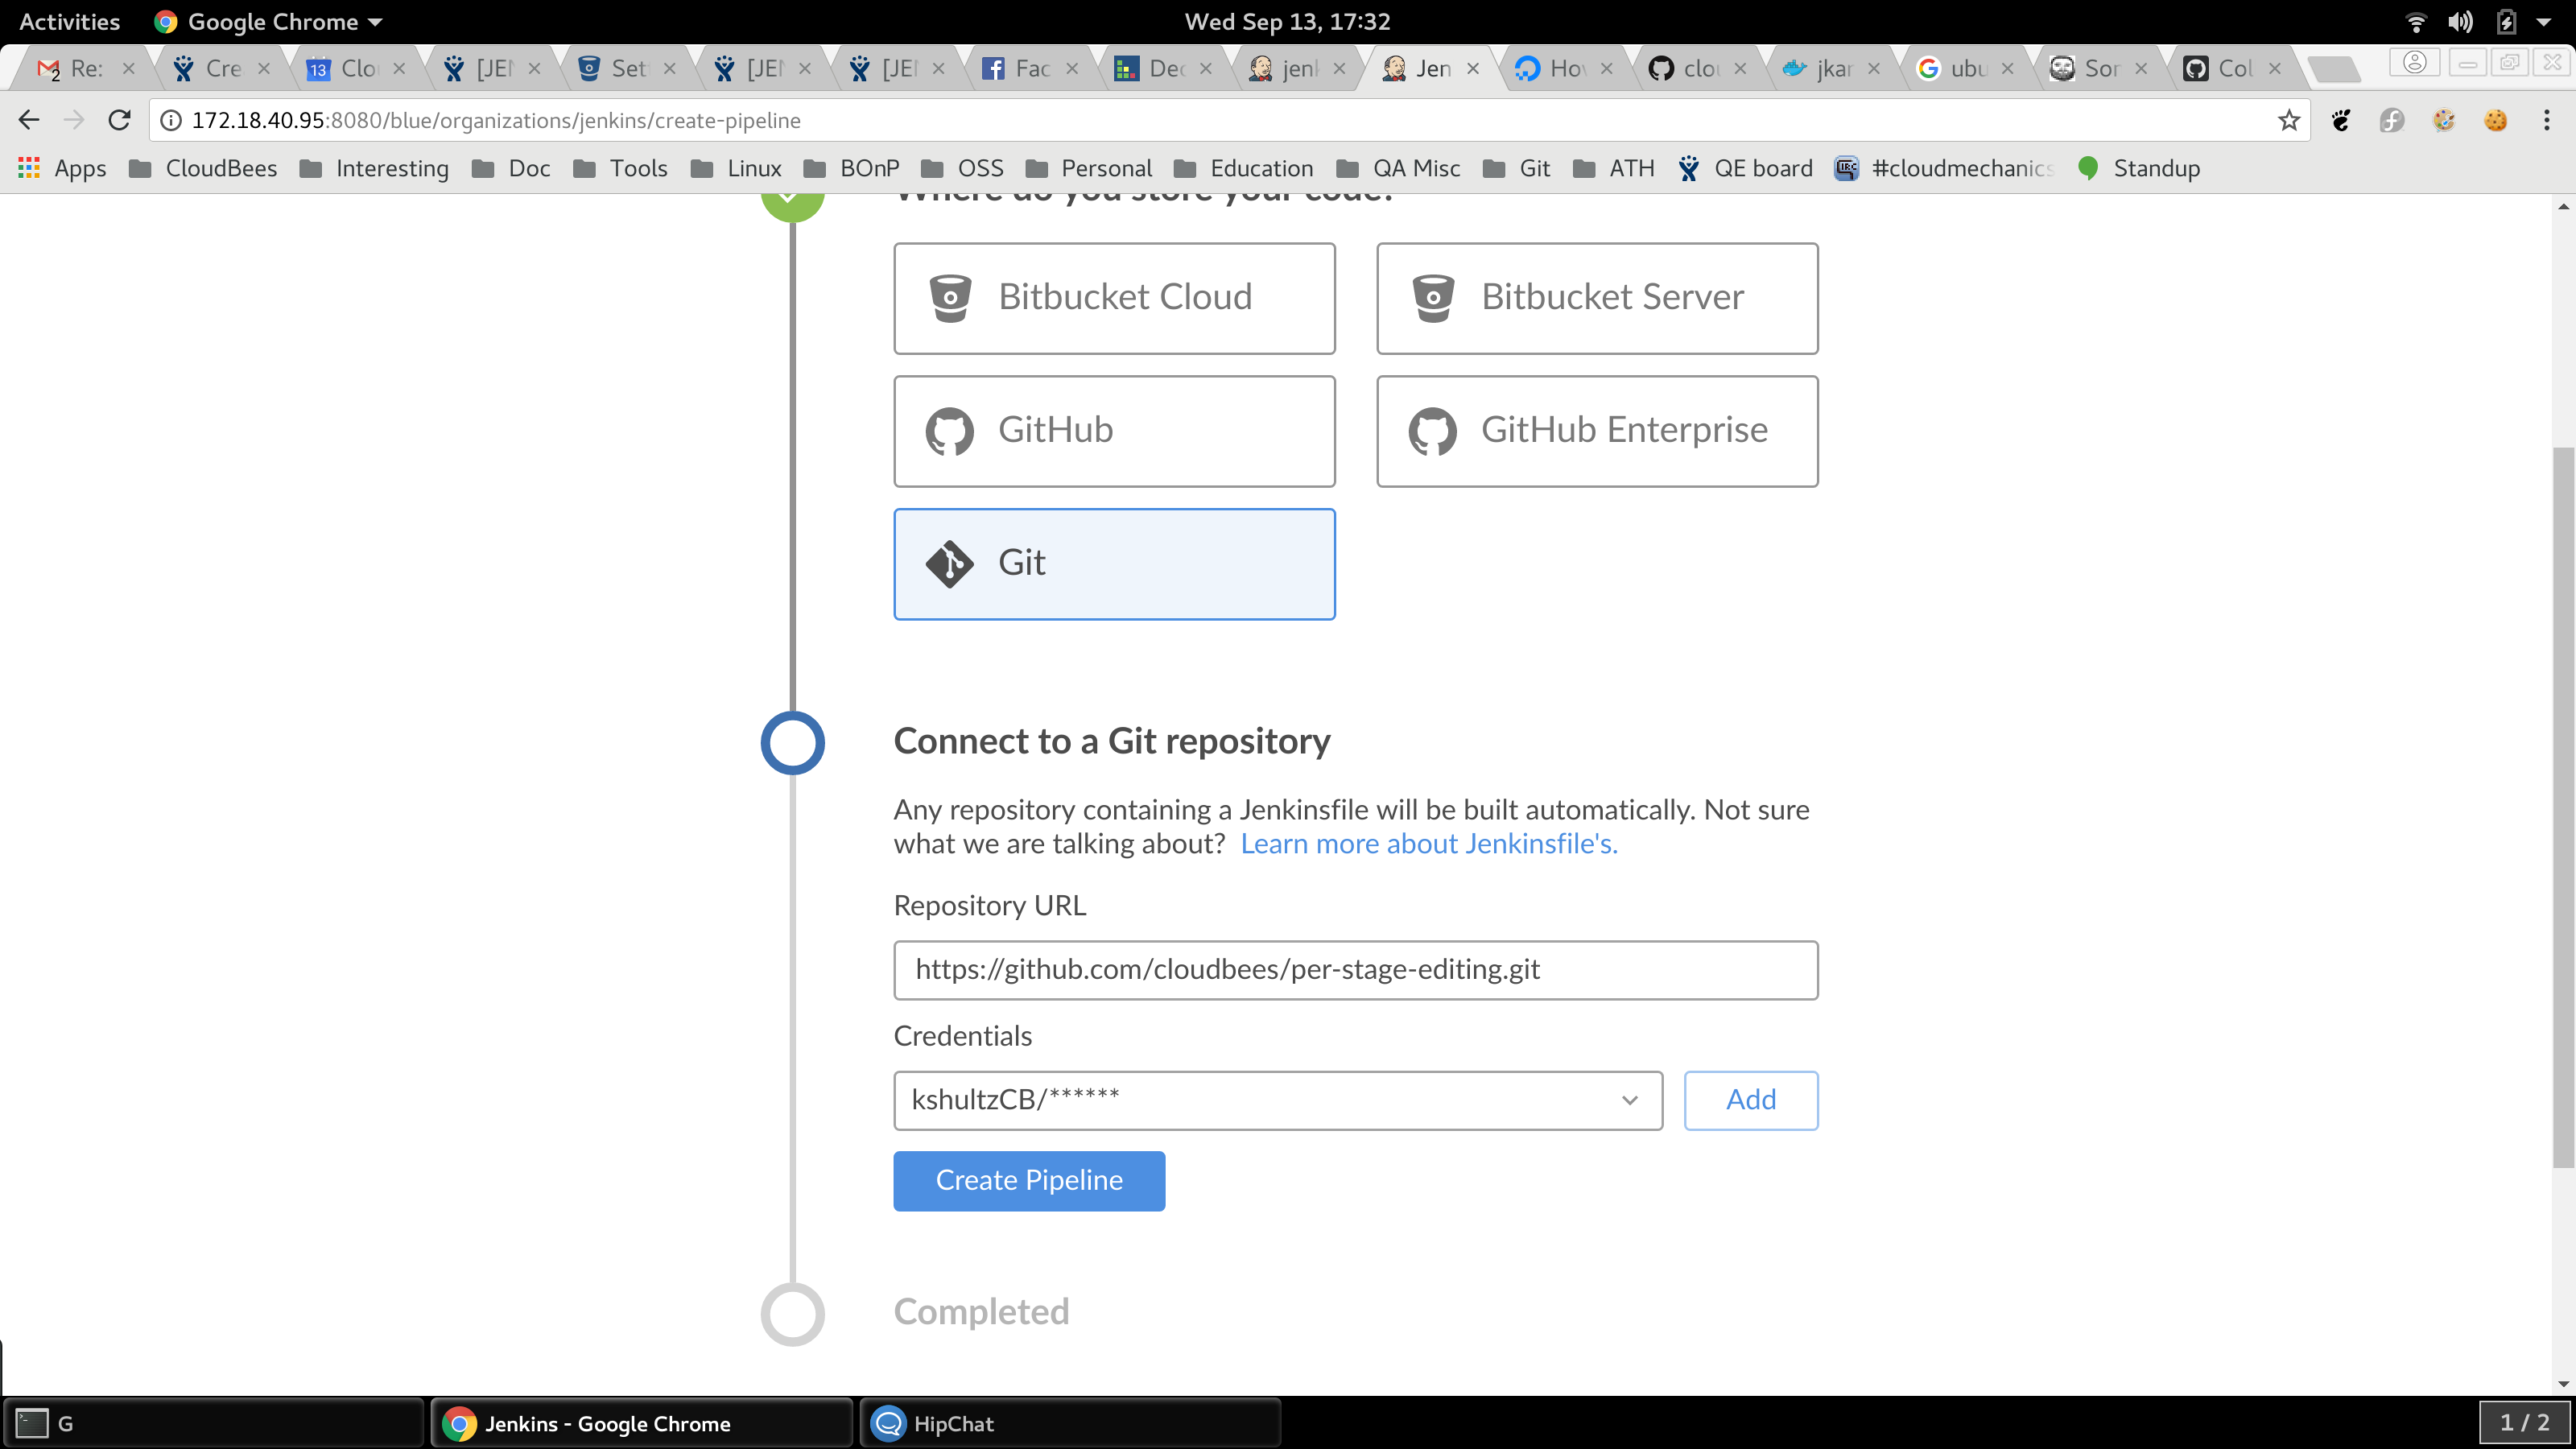Image resolution: width=2576 pixels, height=1449 pixels.
Task: Open the system volume icon
Action: tap(2459, 21)
